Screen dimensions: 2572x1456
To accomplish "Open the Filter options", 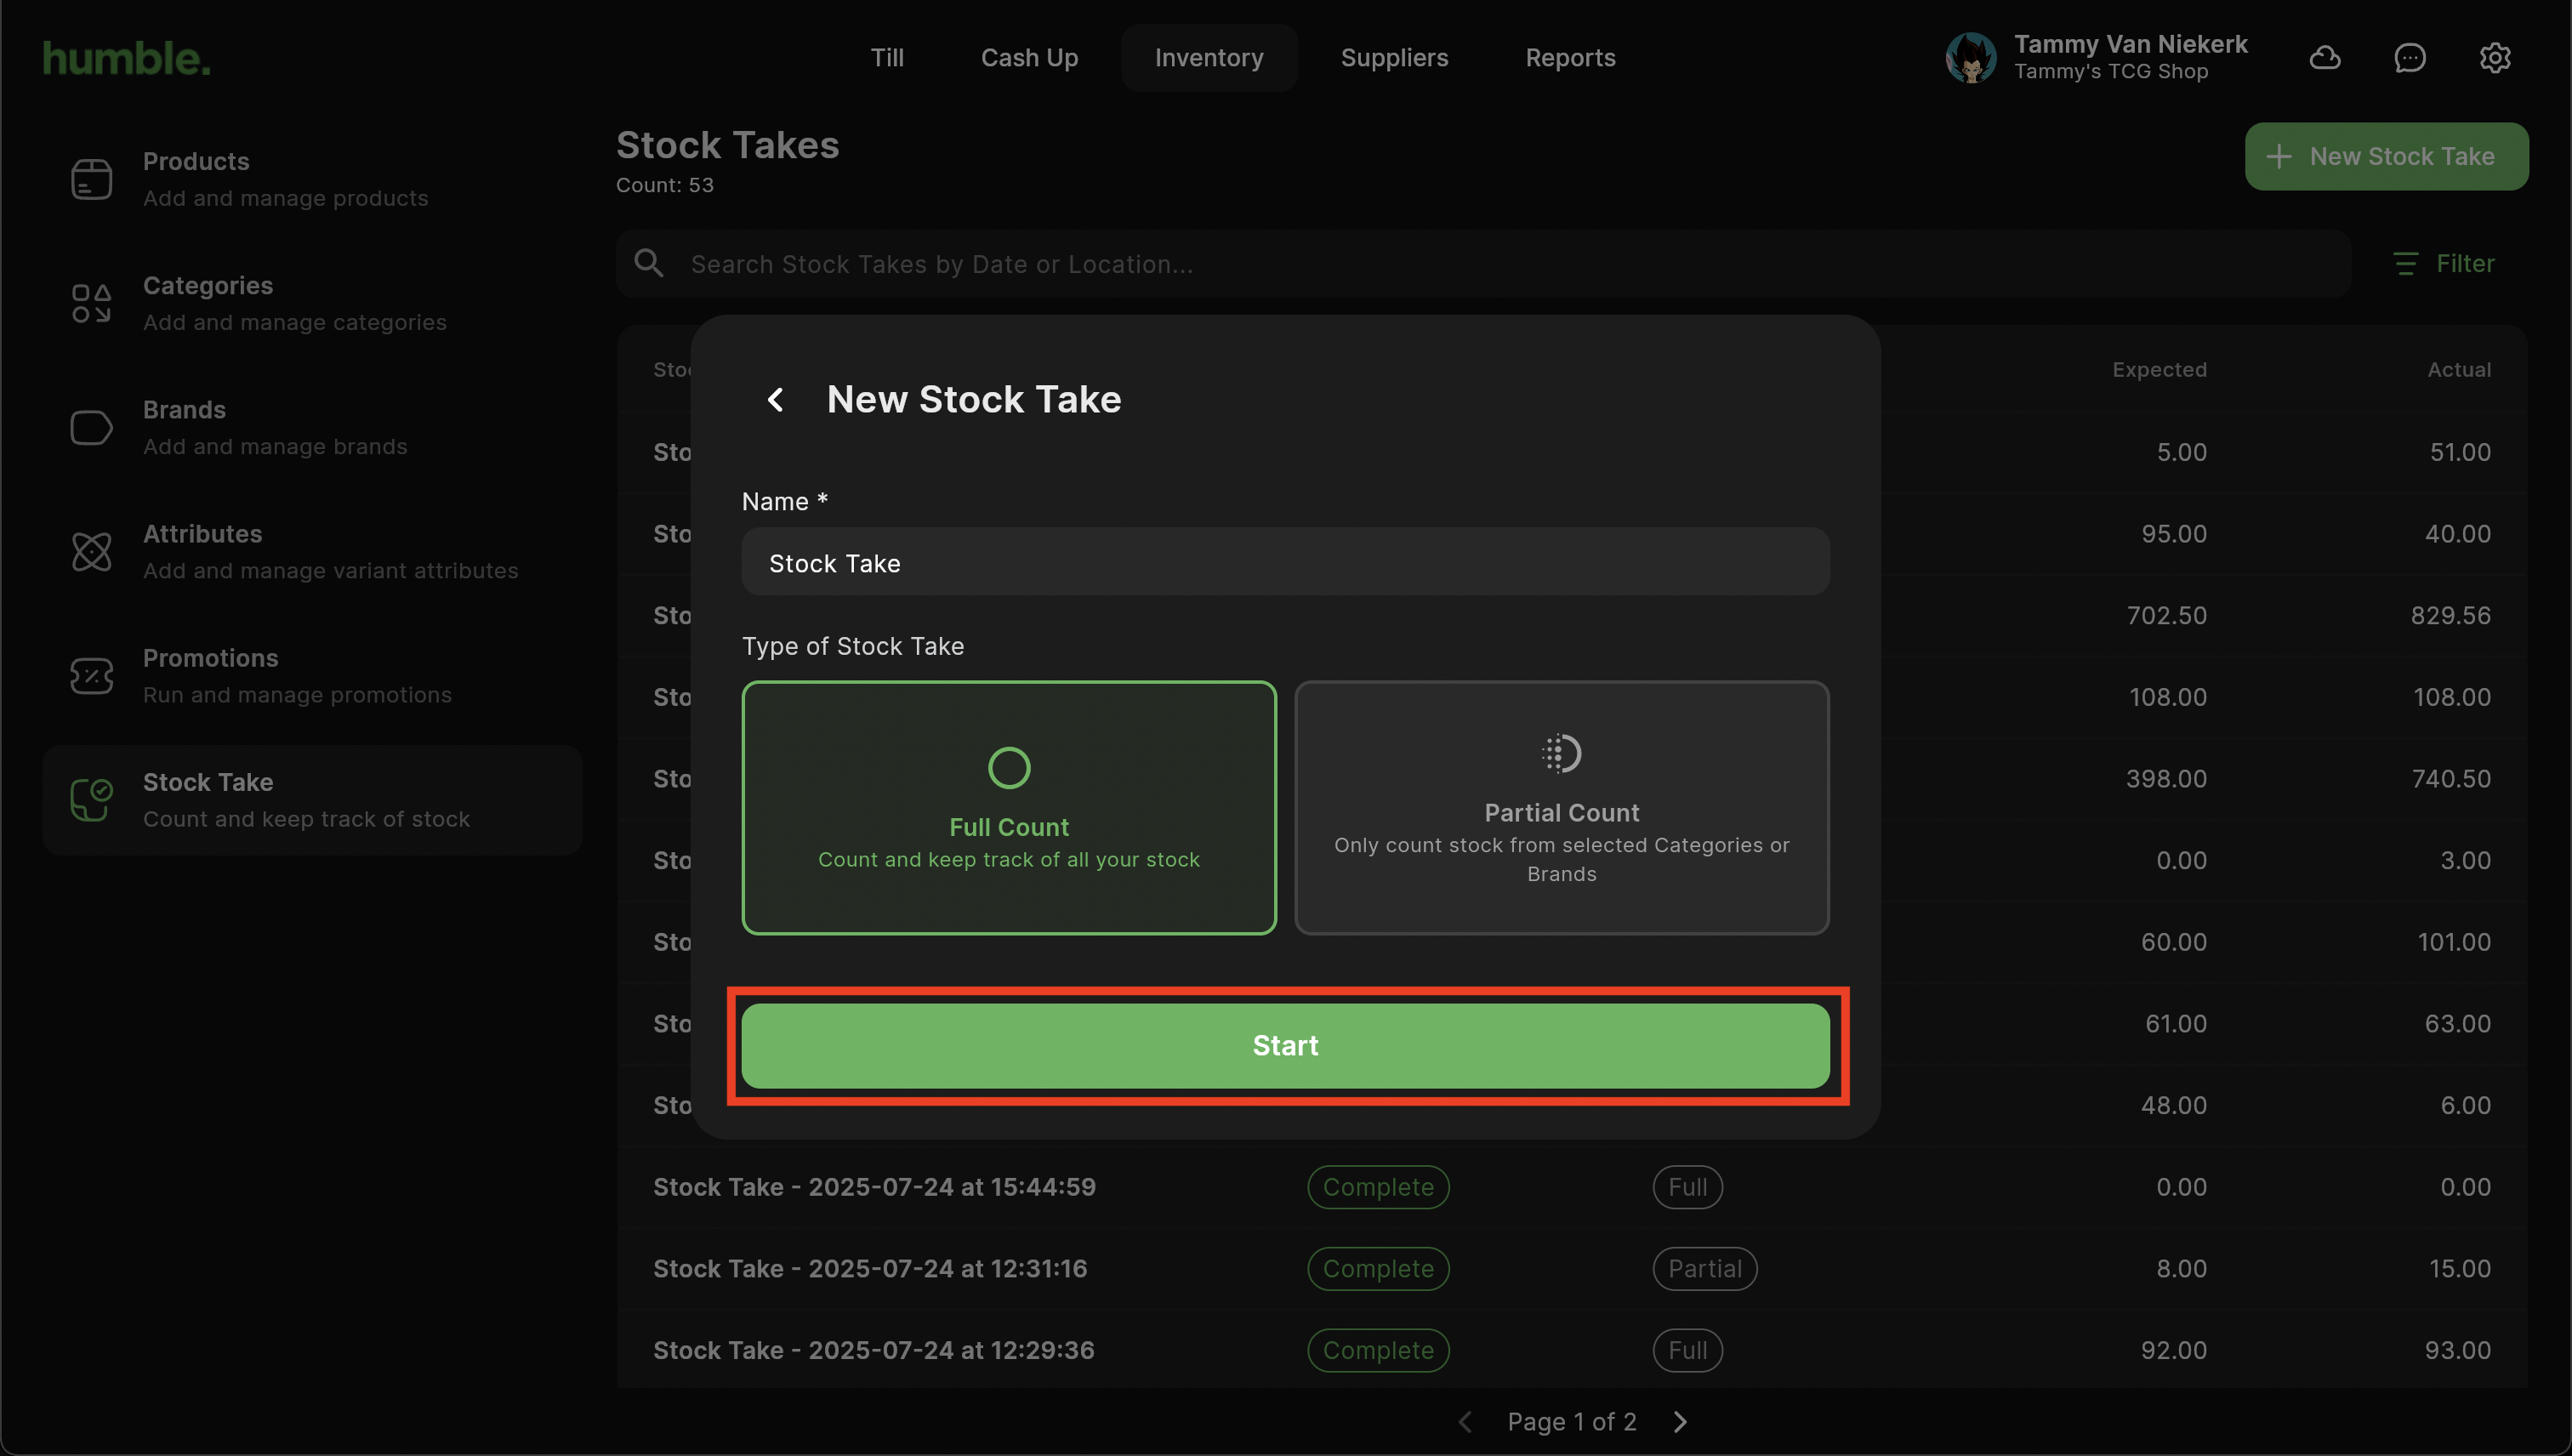I will click(2444, 263).
